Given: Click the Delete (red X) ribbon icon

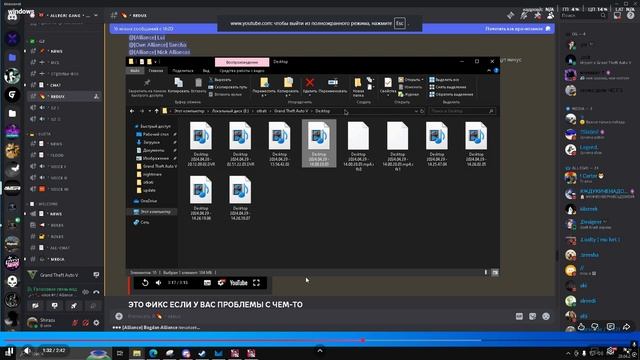Looking at the screenshot, I should (310, 82).
